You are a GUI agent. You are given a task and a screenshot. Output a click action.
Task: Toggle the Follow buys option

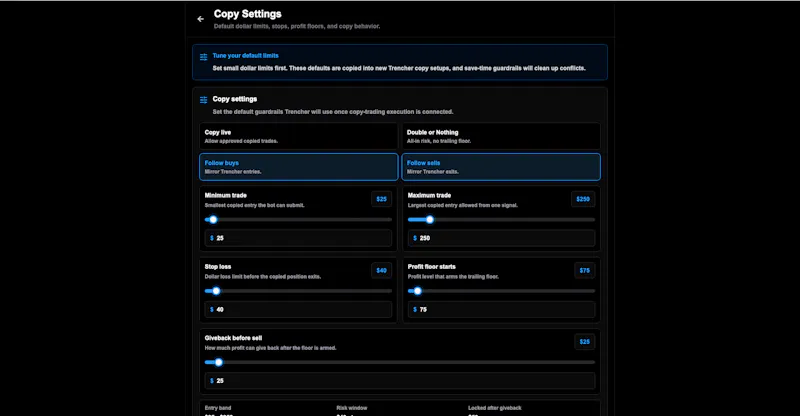[298, 167]
